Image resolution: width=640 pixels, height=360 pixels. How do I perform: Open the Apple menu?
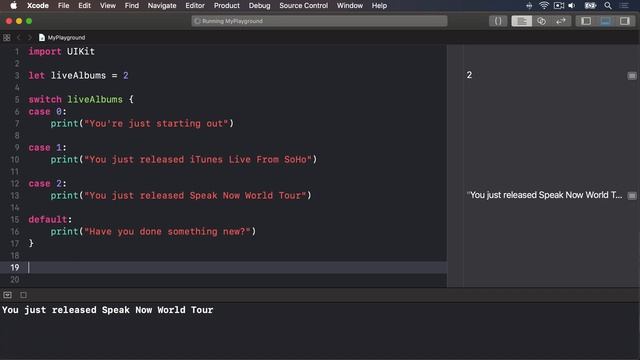pyautogui.click(x=13, y=5)
